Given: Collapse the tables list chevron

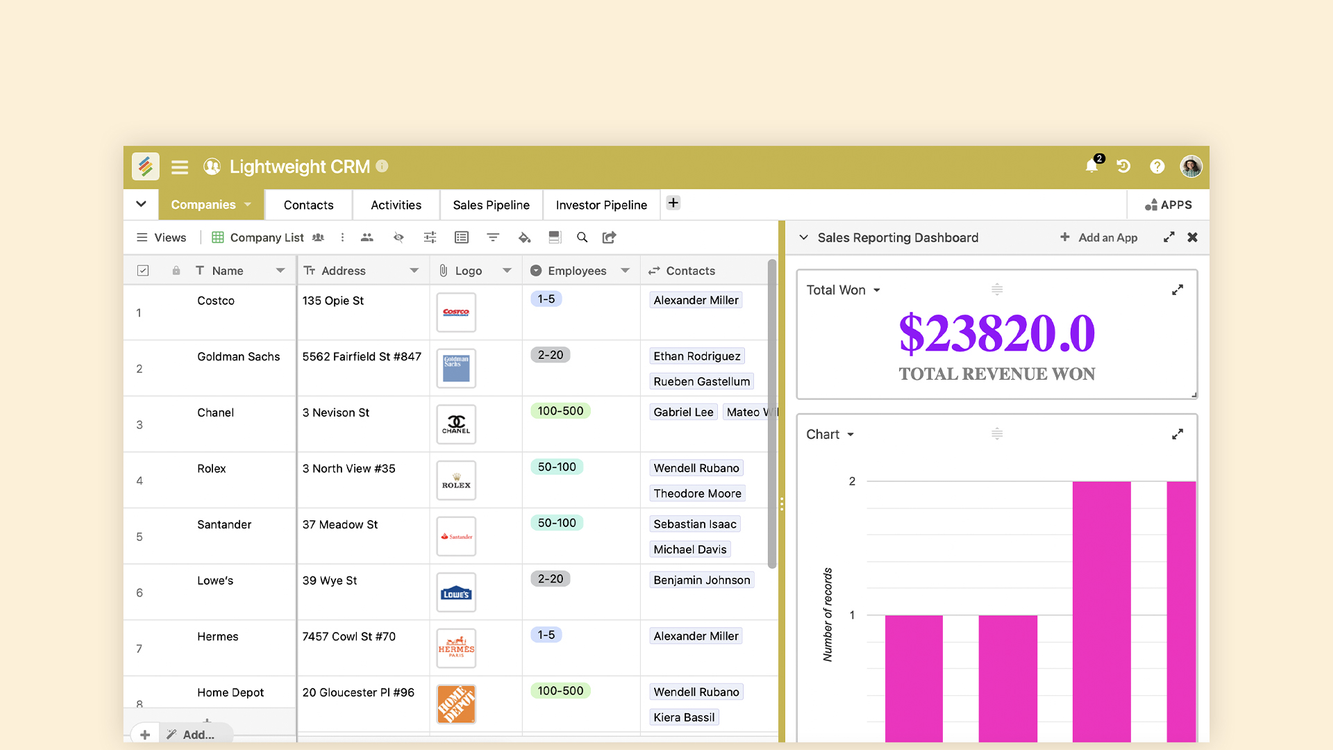Looking at the screenshot, I should [x=141, y=204].
